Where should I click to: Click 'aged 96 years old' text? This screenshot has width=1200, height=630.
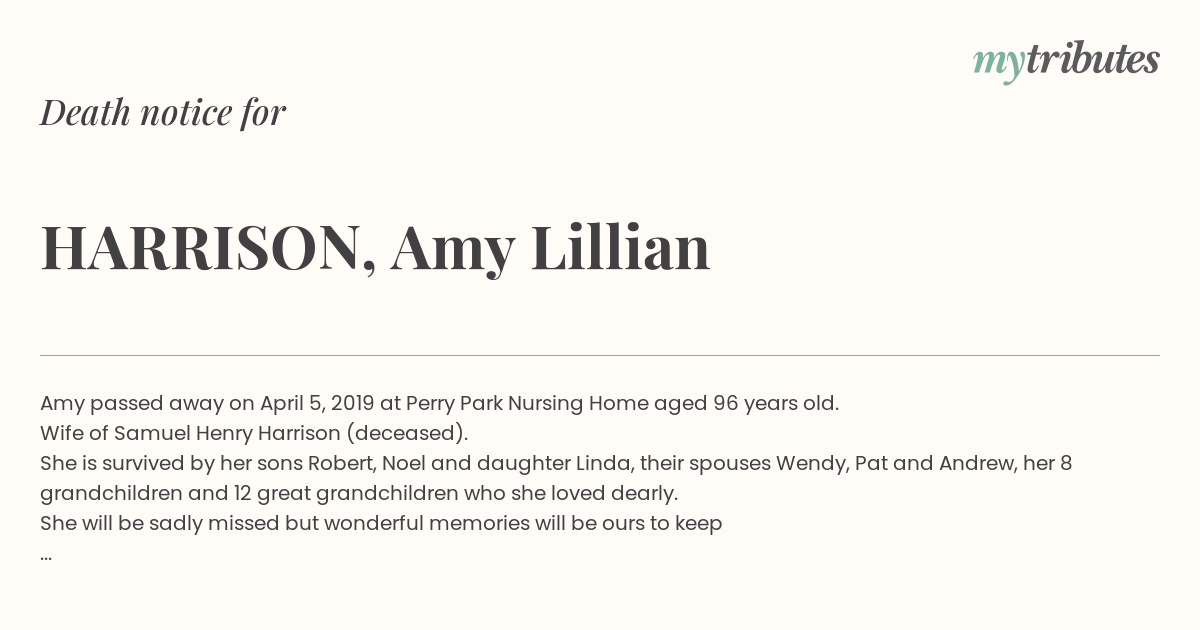click(x=746, y=404)
